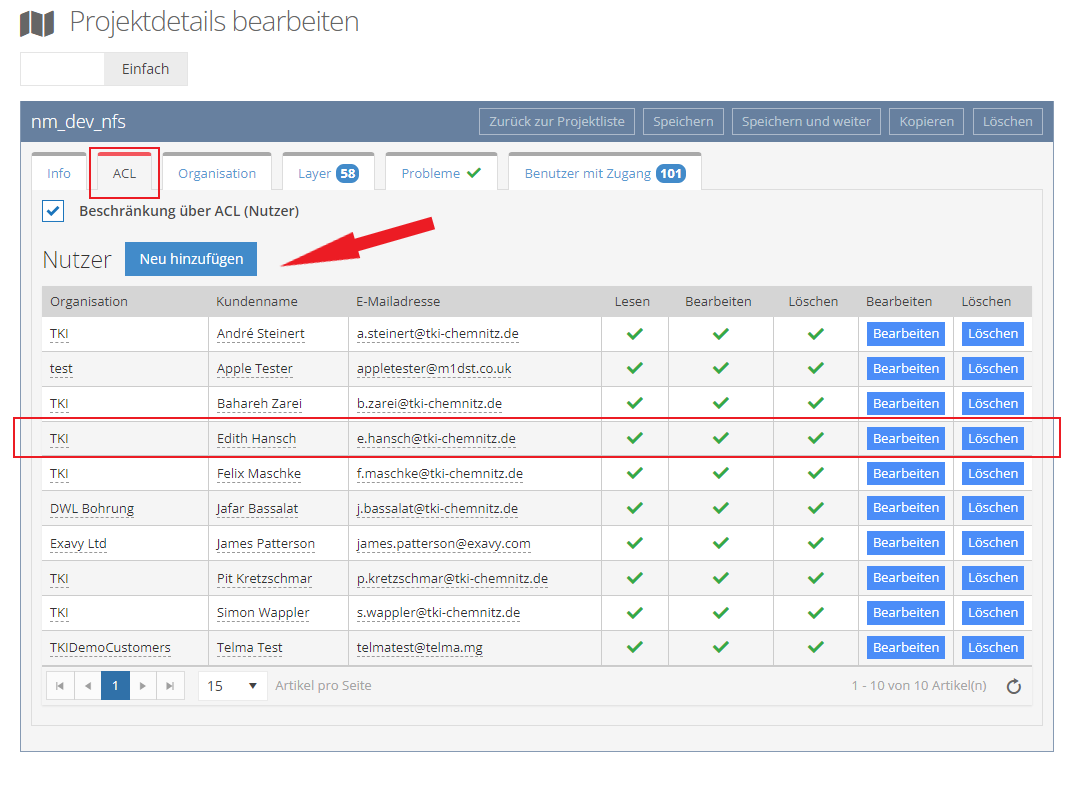This screenshot has height=791, width=1073.
Task: Click Lesen checkmark for André Steinert
Action: coord(634,334)
